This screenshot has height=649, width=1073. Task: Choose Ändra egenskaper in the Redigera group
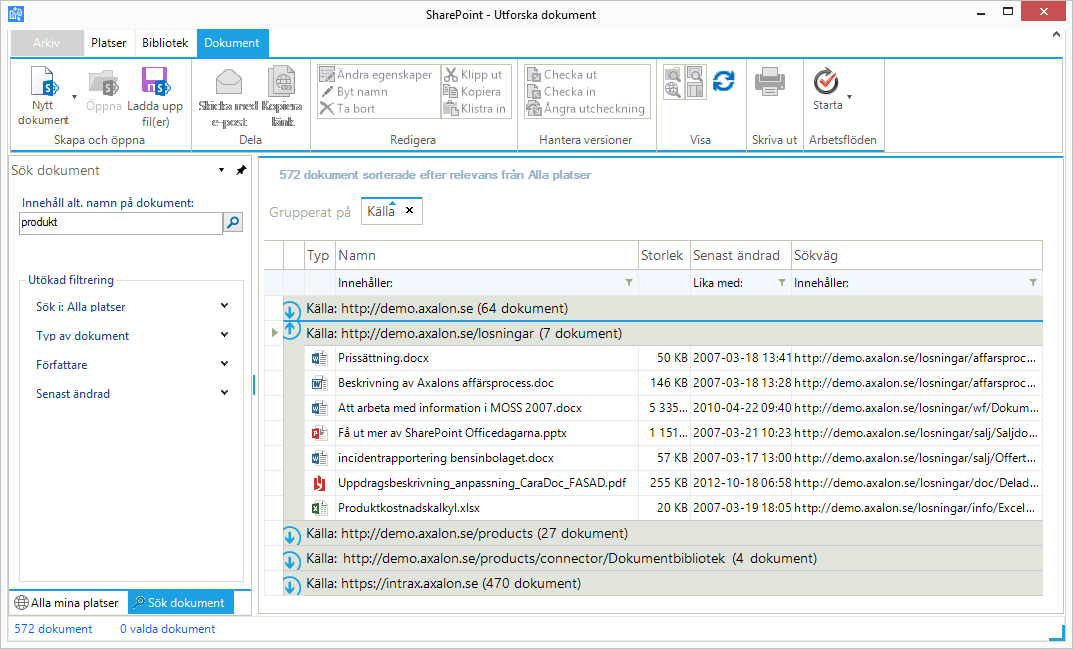pyautogui.click(x=376, y=75)
